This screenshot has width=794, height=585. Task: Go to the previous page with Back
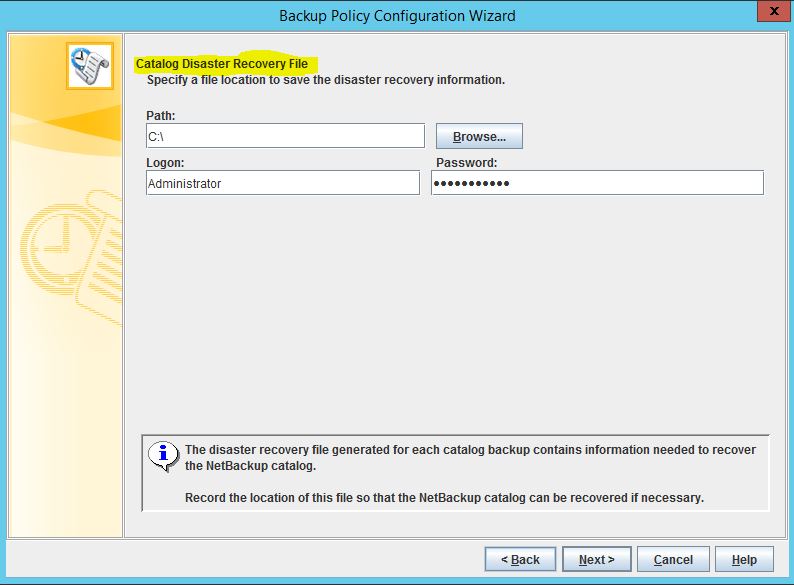[520, 559]
